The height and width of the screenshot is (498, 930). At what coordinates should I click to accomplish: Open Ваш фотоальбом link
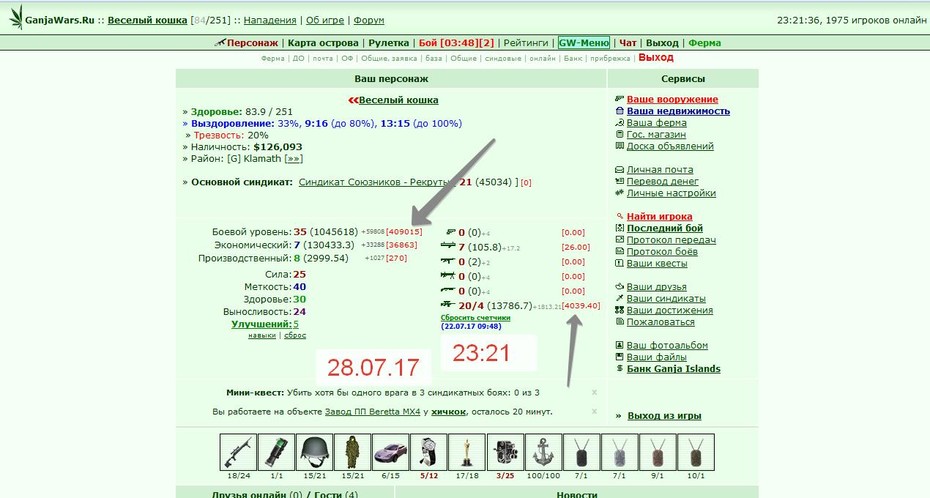pyautogui.click(x=667, y=345)
